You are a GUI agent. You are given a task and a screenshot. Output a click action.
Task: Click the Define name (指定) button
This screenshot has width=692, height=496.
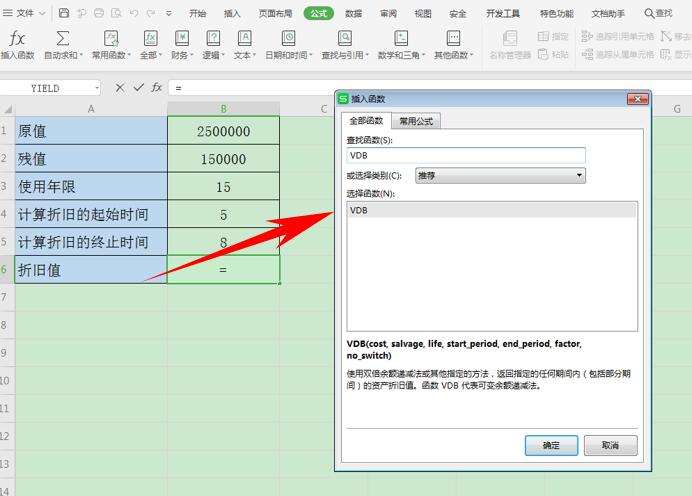(553, 36)
